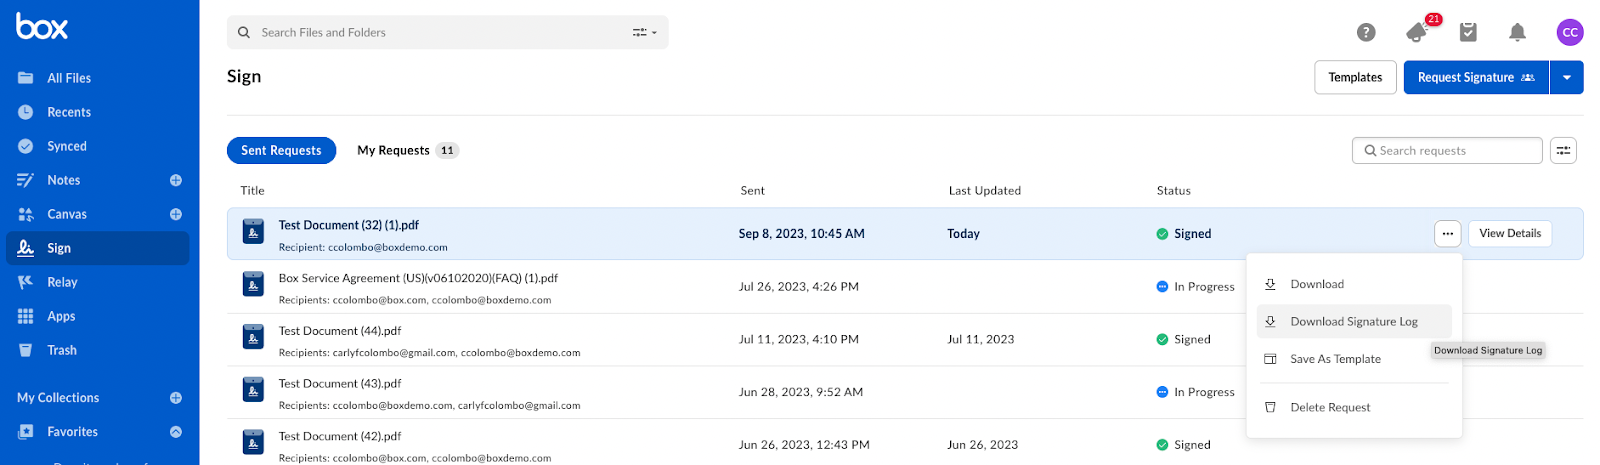The width and height of the screenshot is (1600, 465).
Task: Open the three-dot menu for Test Document (32)
Action: click(1447, 234)
